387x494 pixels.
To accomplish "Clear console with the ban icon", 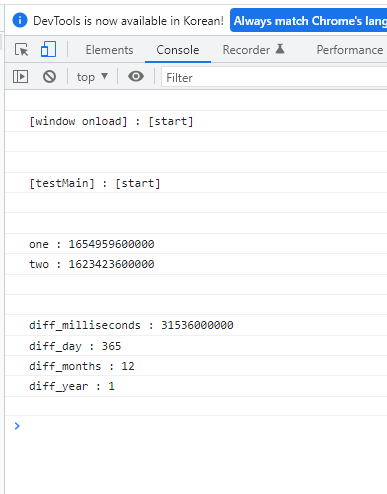I will (49, 77).
